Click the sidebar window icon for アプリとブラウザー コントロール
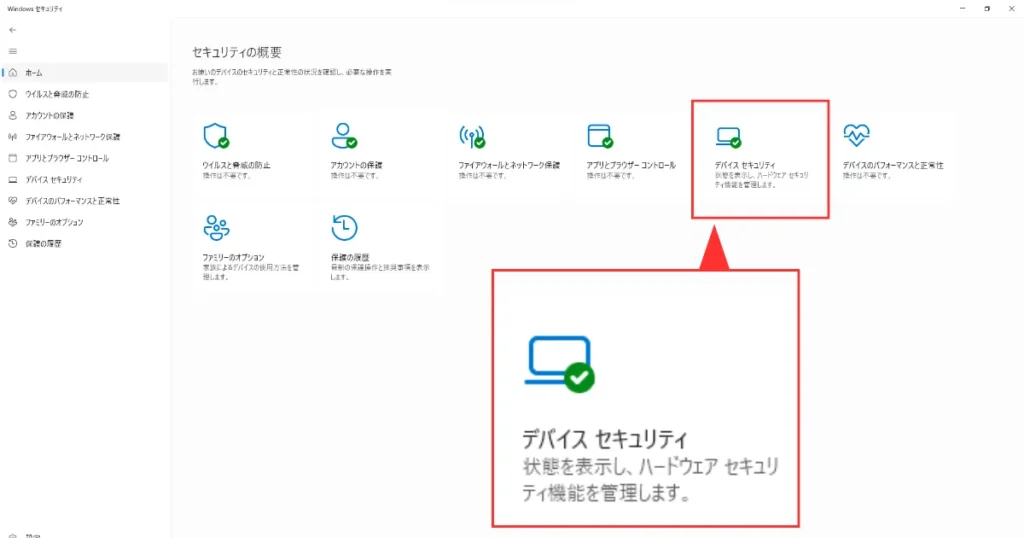1024x538 pixels. 12,158
